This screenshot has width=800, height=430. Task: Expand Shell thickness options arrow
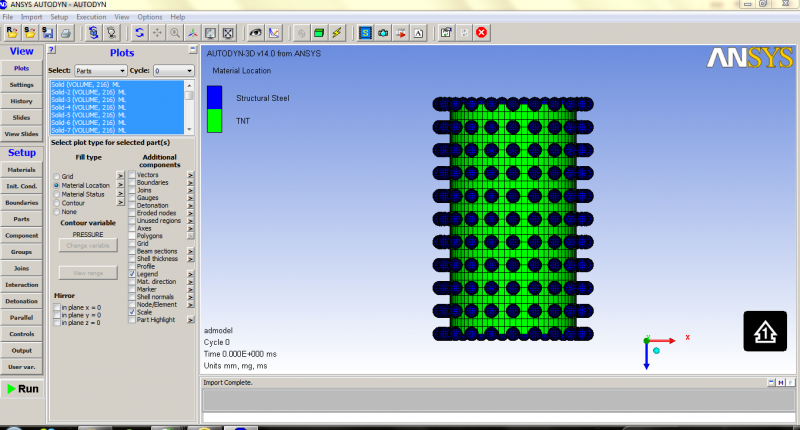(190, 259)
